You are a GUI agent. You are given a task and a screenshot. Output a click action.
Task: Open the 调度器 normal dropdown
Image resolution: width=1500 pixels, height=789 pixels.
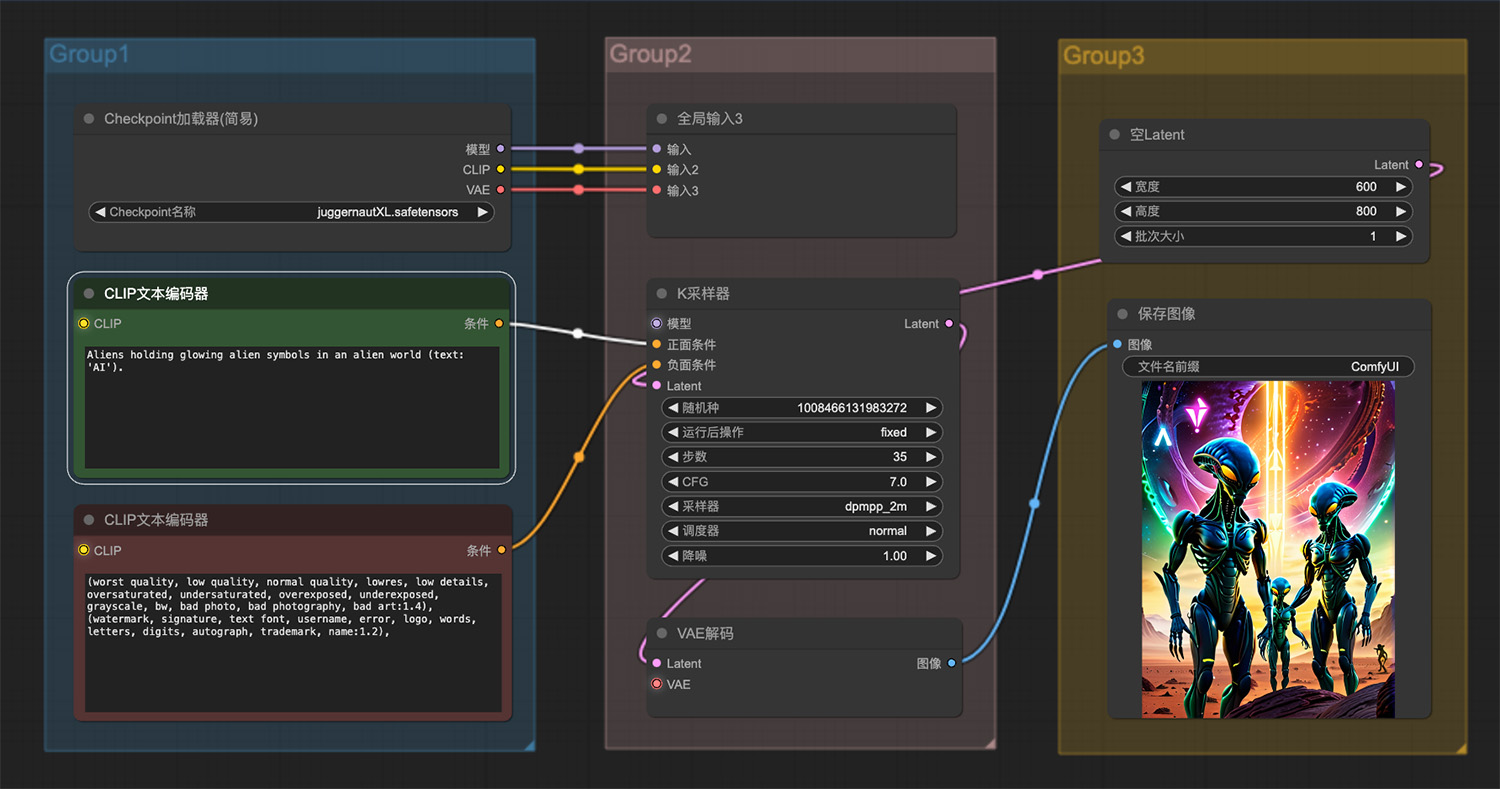pos(802,531)
